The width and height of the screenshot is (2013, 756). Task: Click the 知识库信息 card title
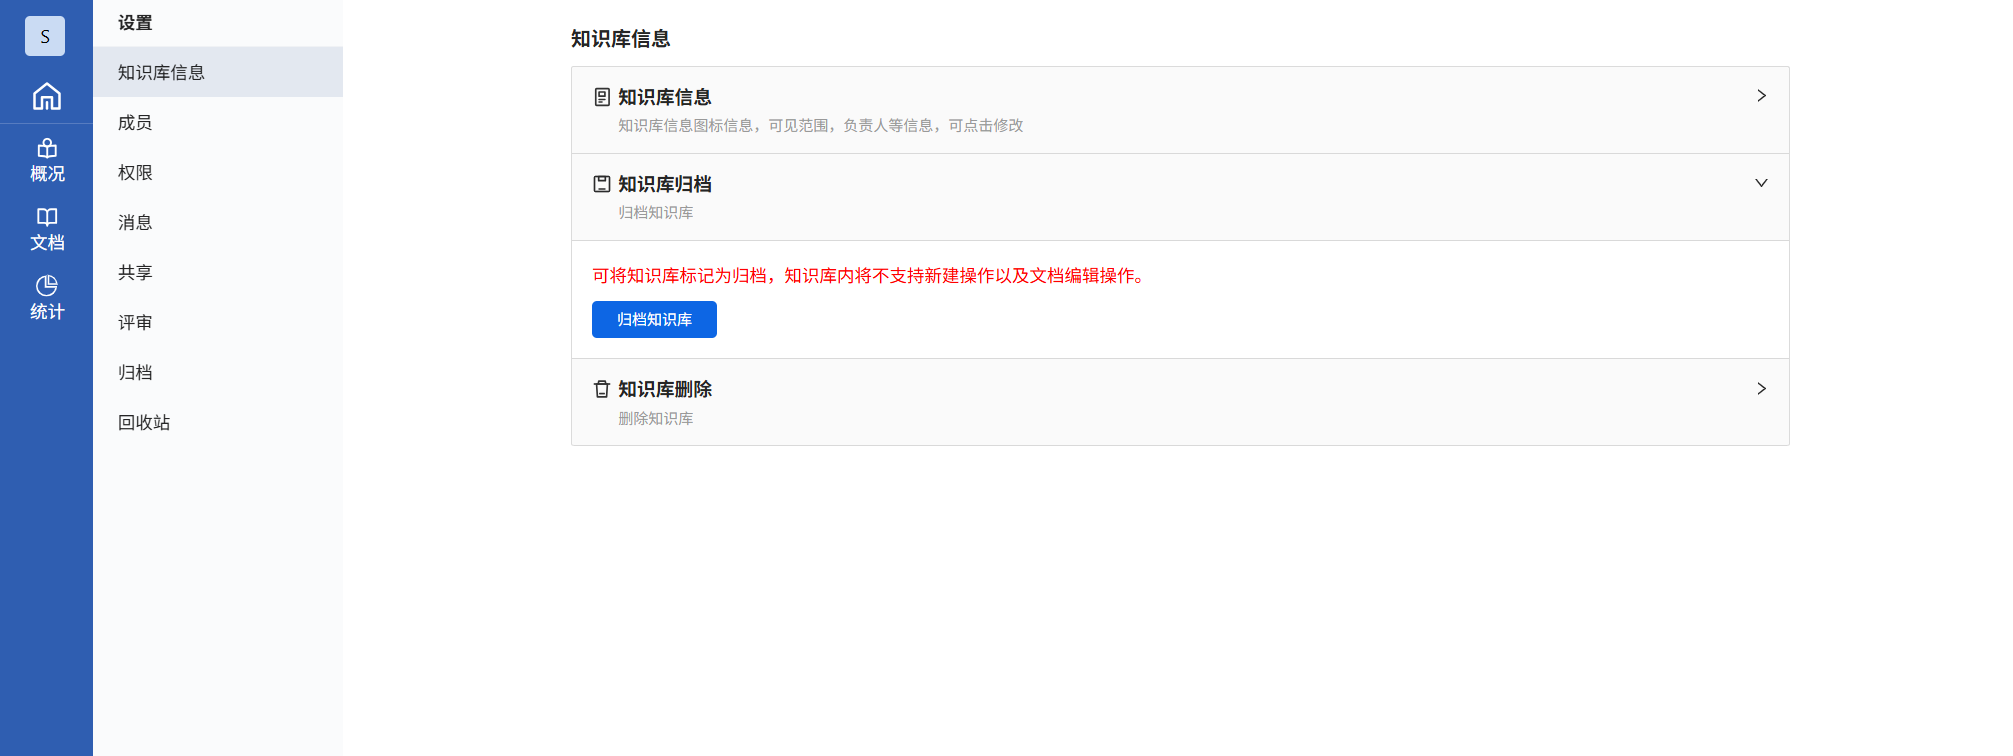click(664, 97)
